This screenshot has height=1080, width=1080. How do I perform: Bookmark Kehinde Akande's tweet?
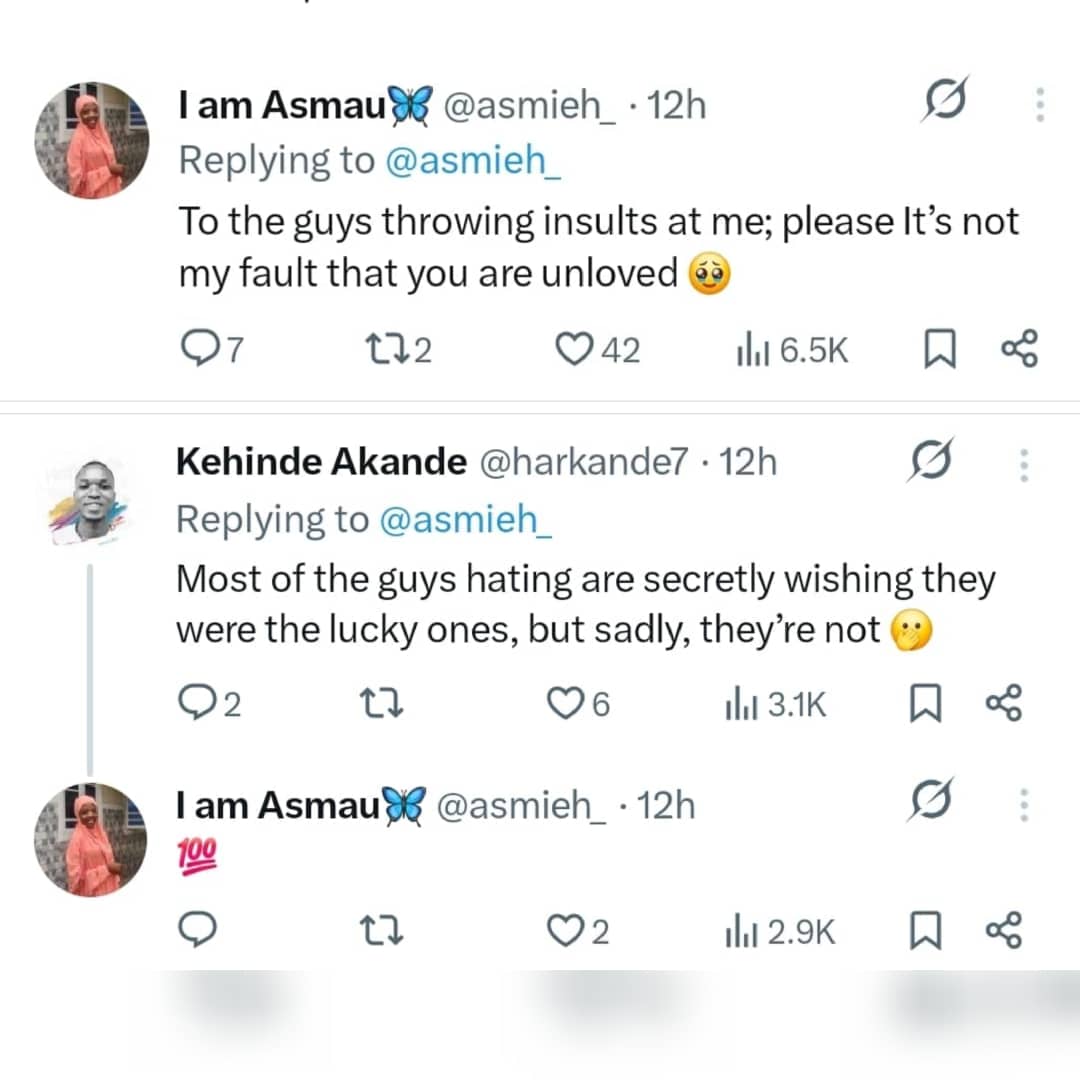pyautogui.click(x=925, y=703)
